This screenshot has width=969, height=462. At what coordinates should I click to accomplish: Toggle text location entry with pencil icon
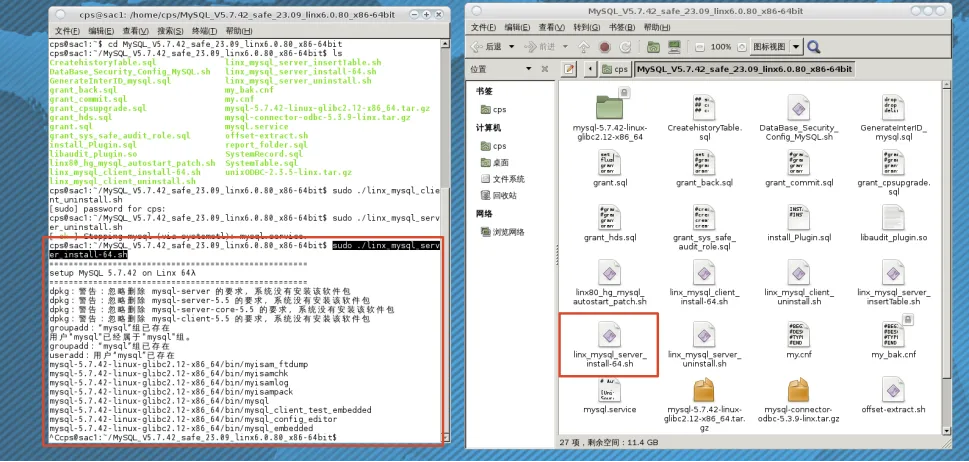pos(569,69)
